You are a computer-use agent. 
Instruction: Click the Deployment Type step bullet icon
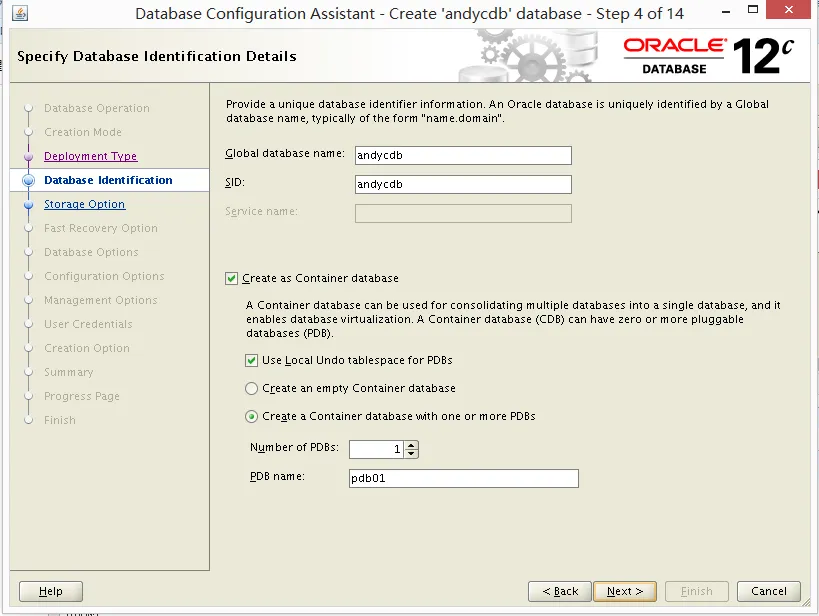29,157
